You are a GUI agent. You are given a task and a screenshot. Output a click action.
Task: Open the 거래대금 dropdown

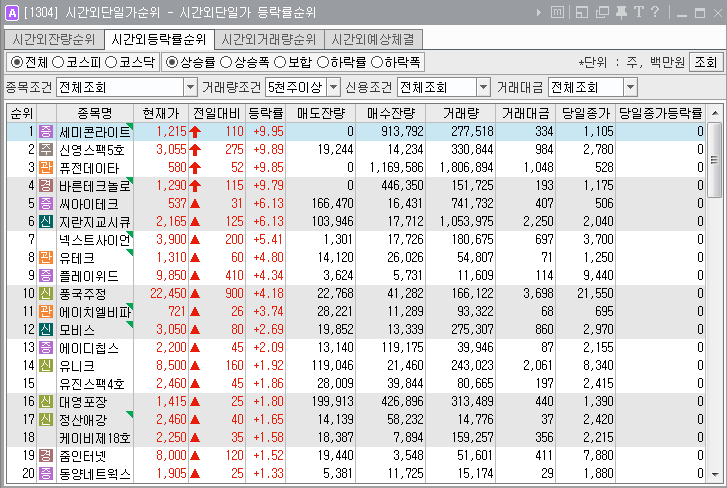630,87
